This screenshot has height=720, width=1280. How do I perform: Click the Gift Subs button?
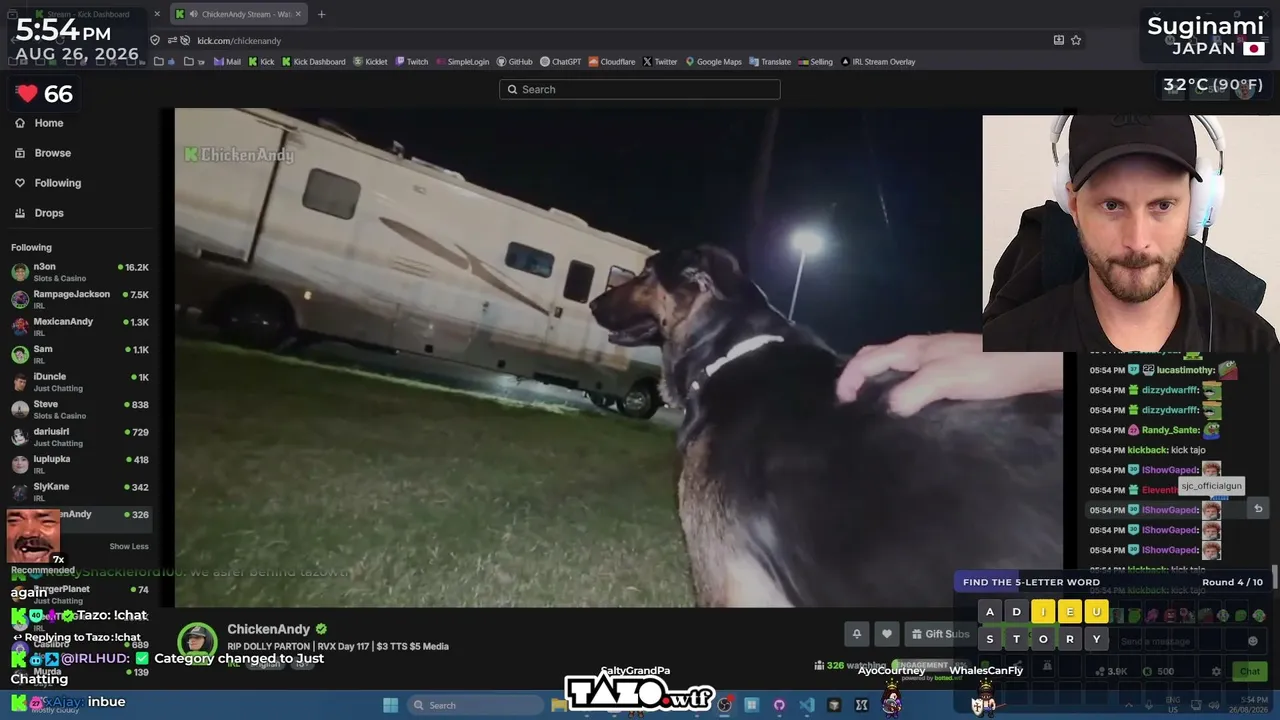(x=939, y=634)
